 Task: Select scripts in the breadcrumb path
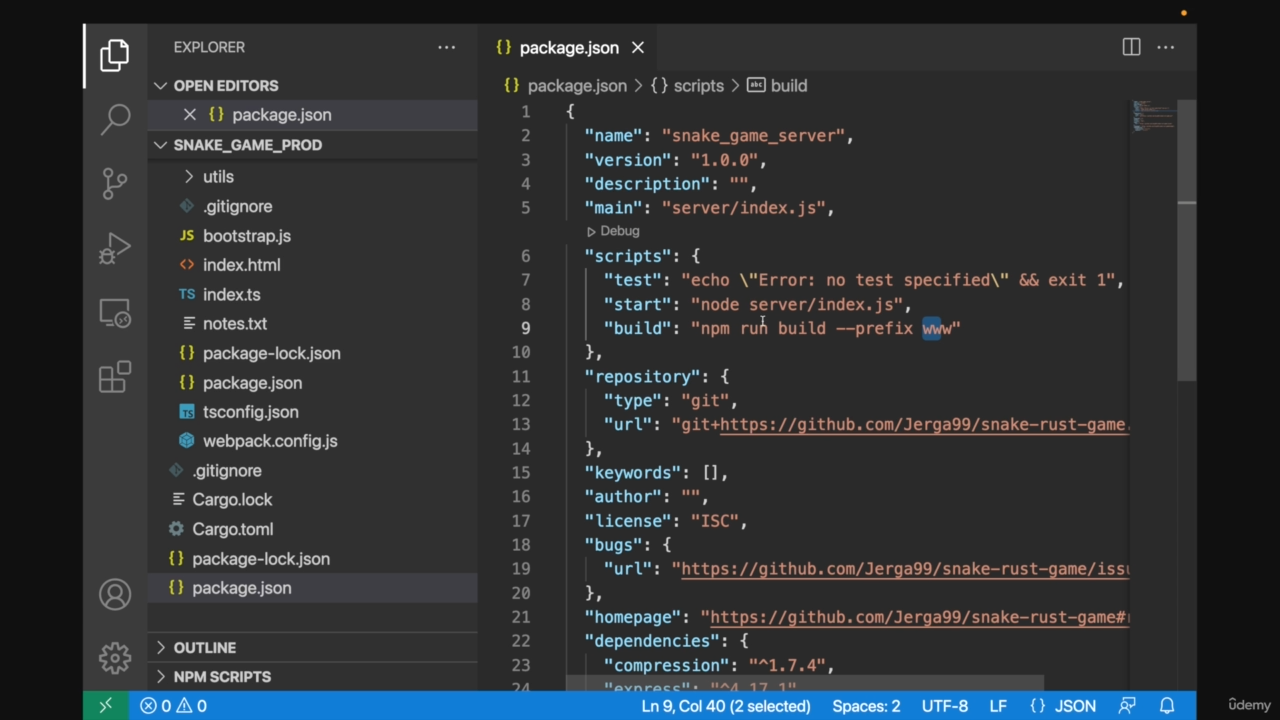pyautogui.click(x=698, y=86)
